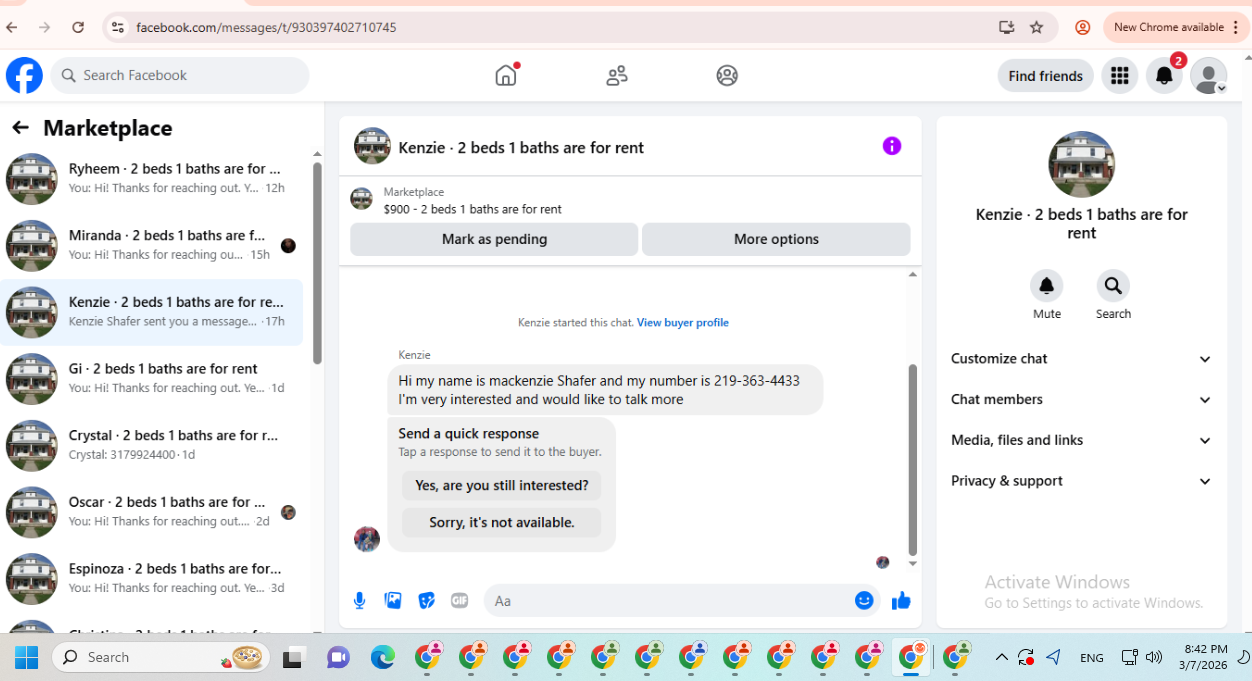Screen dimensions: 1252x681
Task: Click the Find friends button
Action: [1045, 75]
